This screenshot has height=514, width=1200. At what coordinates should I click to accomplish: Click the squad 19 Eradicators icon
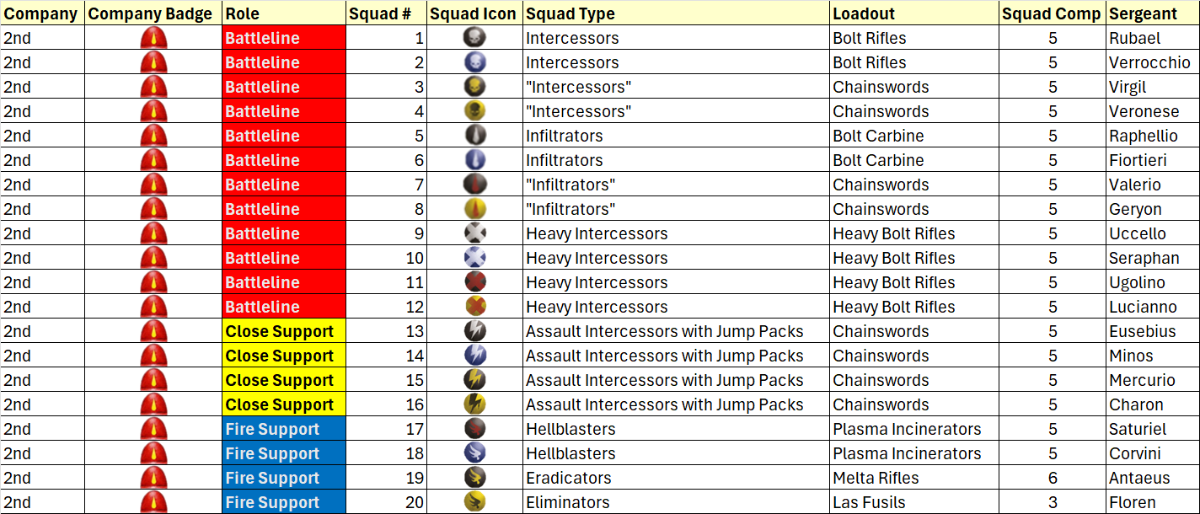(475, 478)
